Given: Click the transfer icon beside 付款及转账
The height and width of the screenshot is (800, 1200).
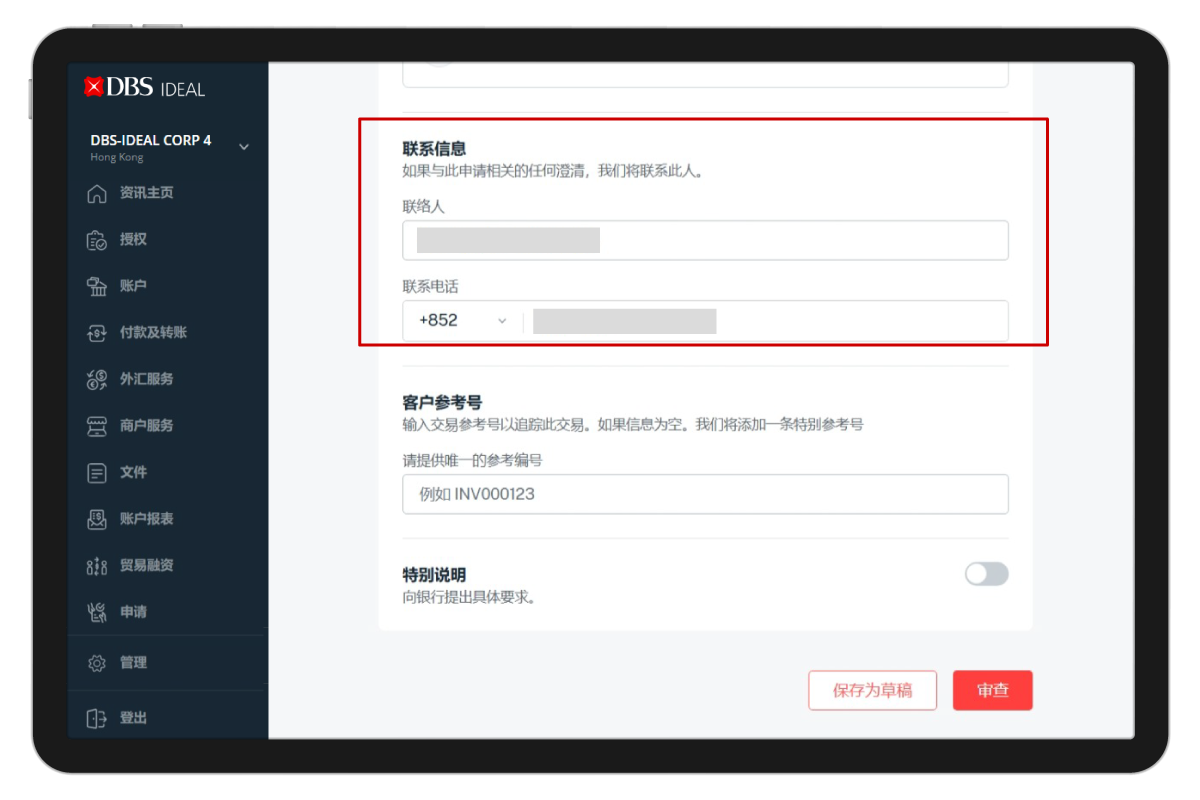Looking at the screenshot, I should [x=97, y=333].
